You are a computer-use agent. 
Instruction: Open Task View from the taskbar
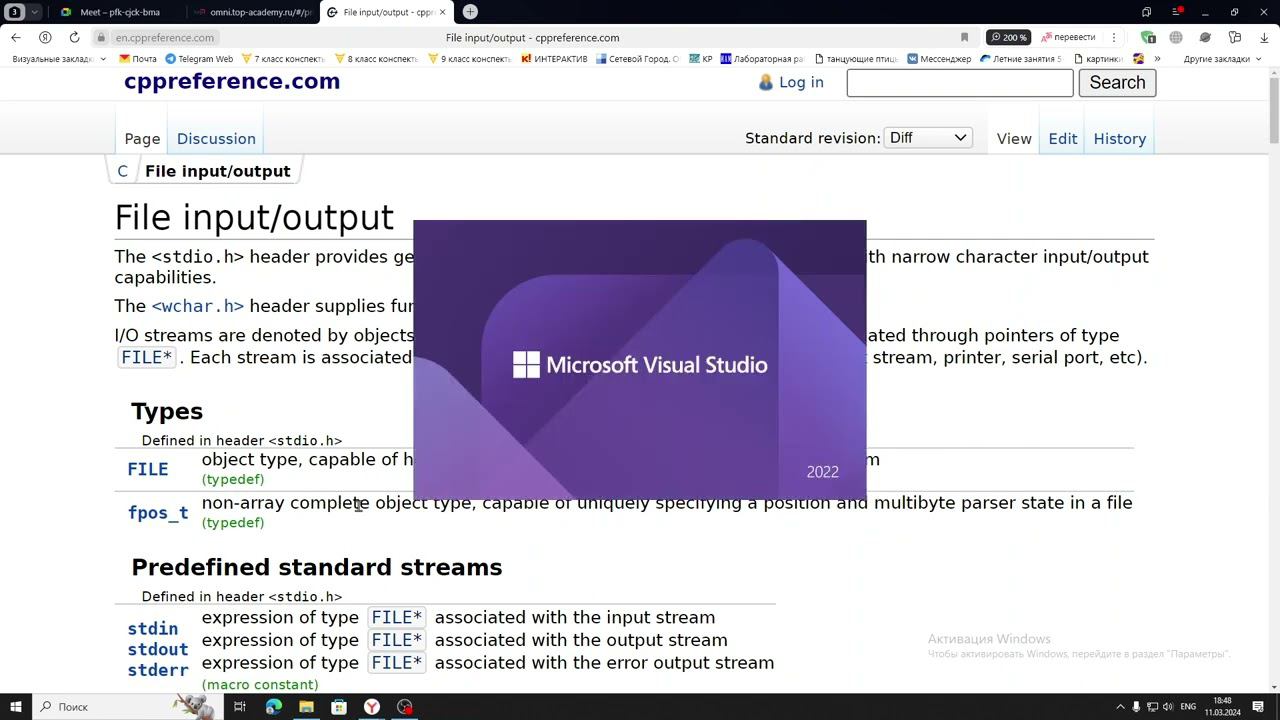[240, 707]
